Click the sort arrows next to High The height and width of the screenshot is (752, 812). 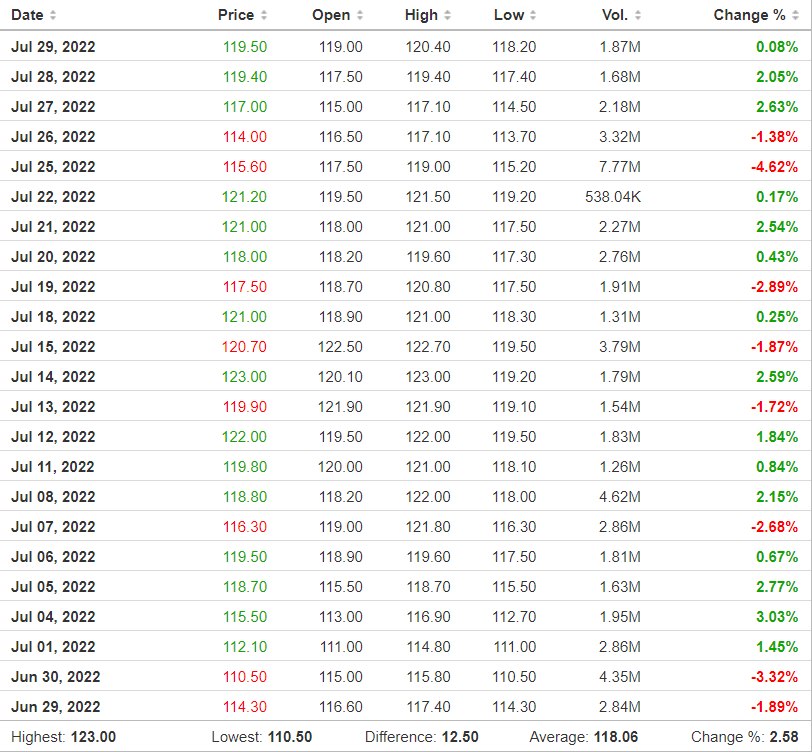pyautogui.click(x=447, y=15)
